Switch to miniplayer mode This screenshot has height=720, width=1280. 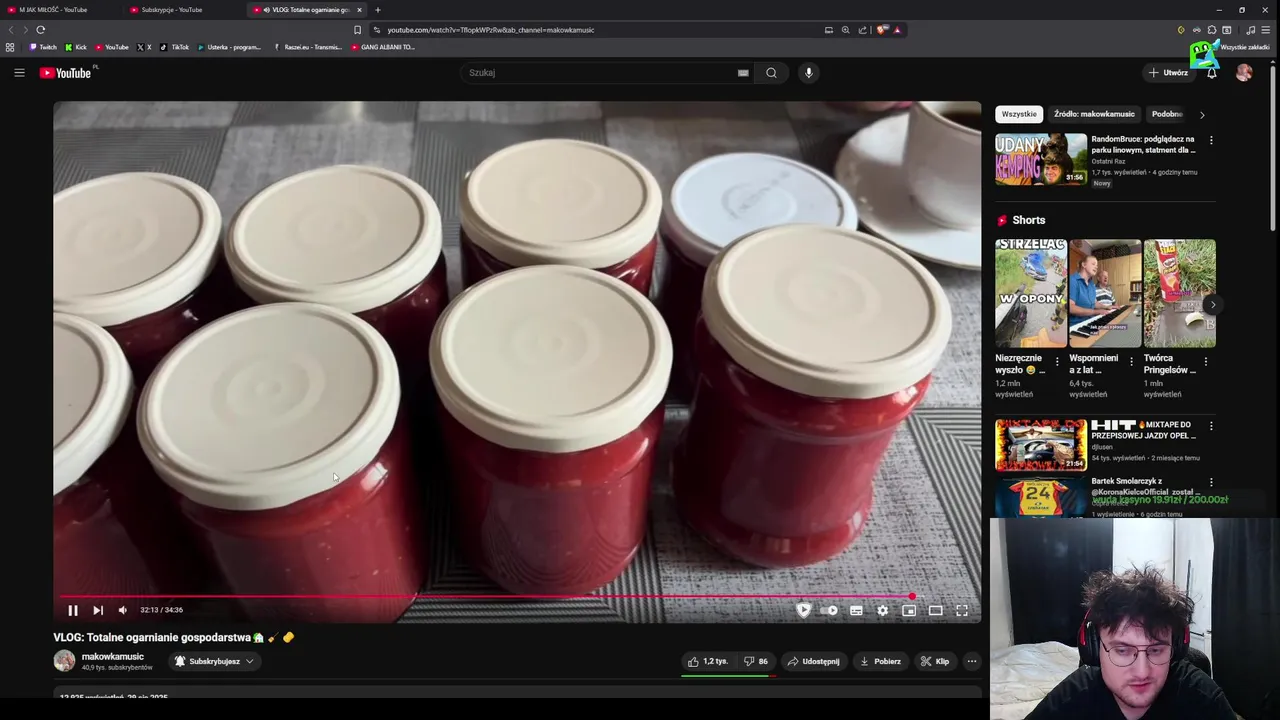pos(909,610)
